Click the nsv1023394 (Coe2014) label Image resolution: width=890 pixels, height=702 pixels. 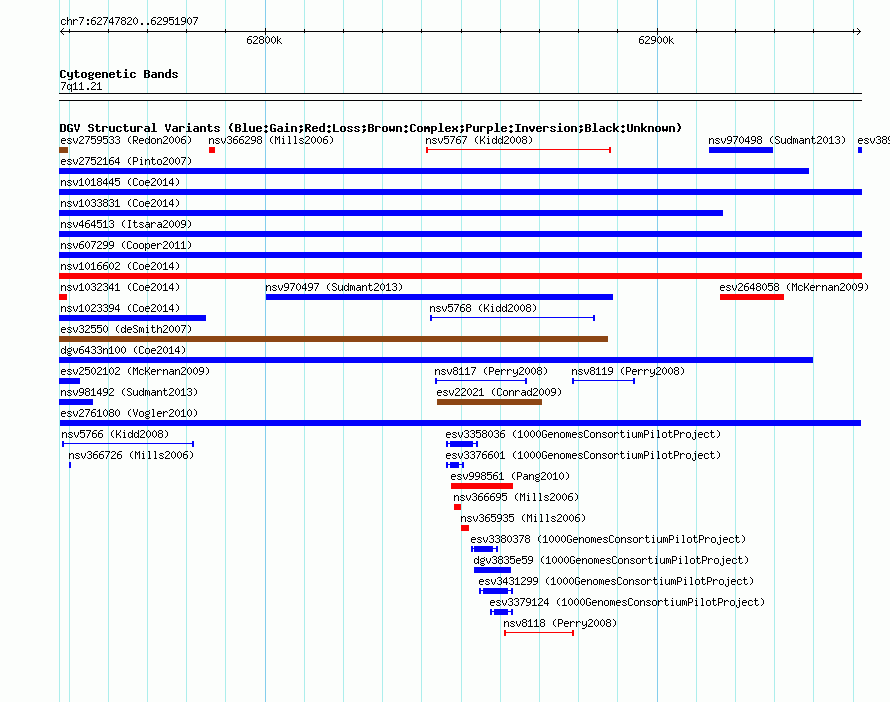point(120,308)
